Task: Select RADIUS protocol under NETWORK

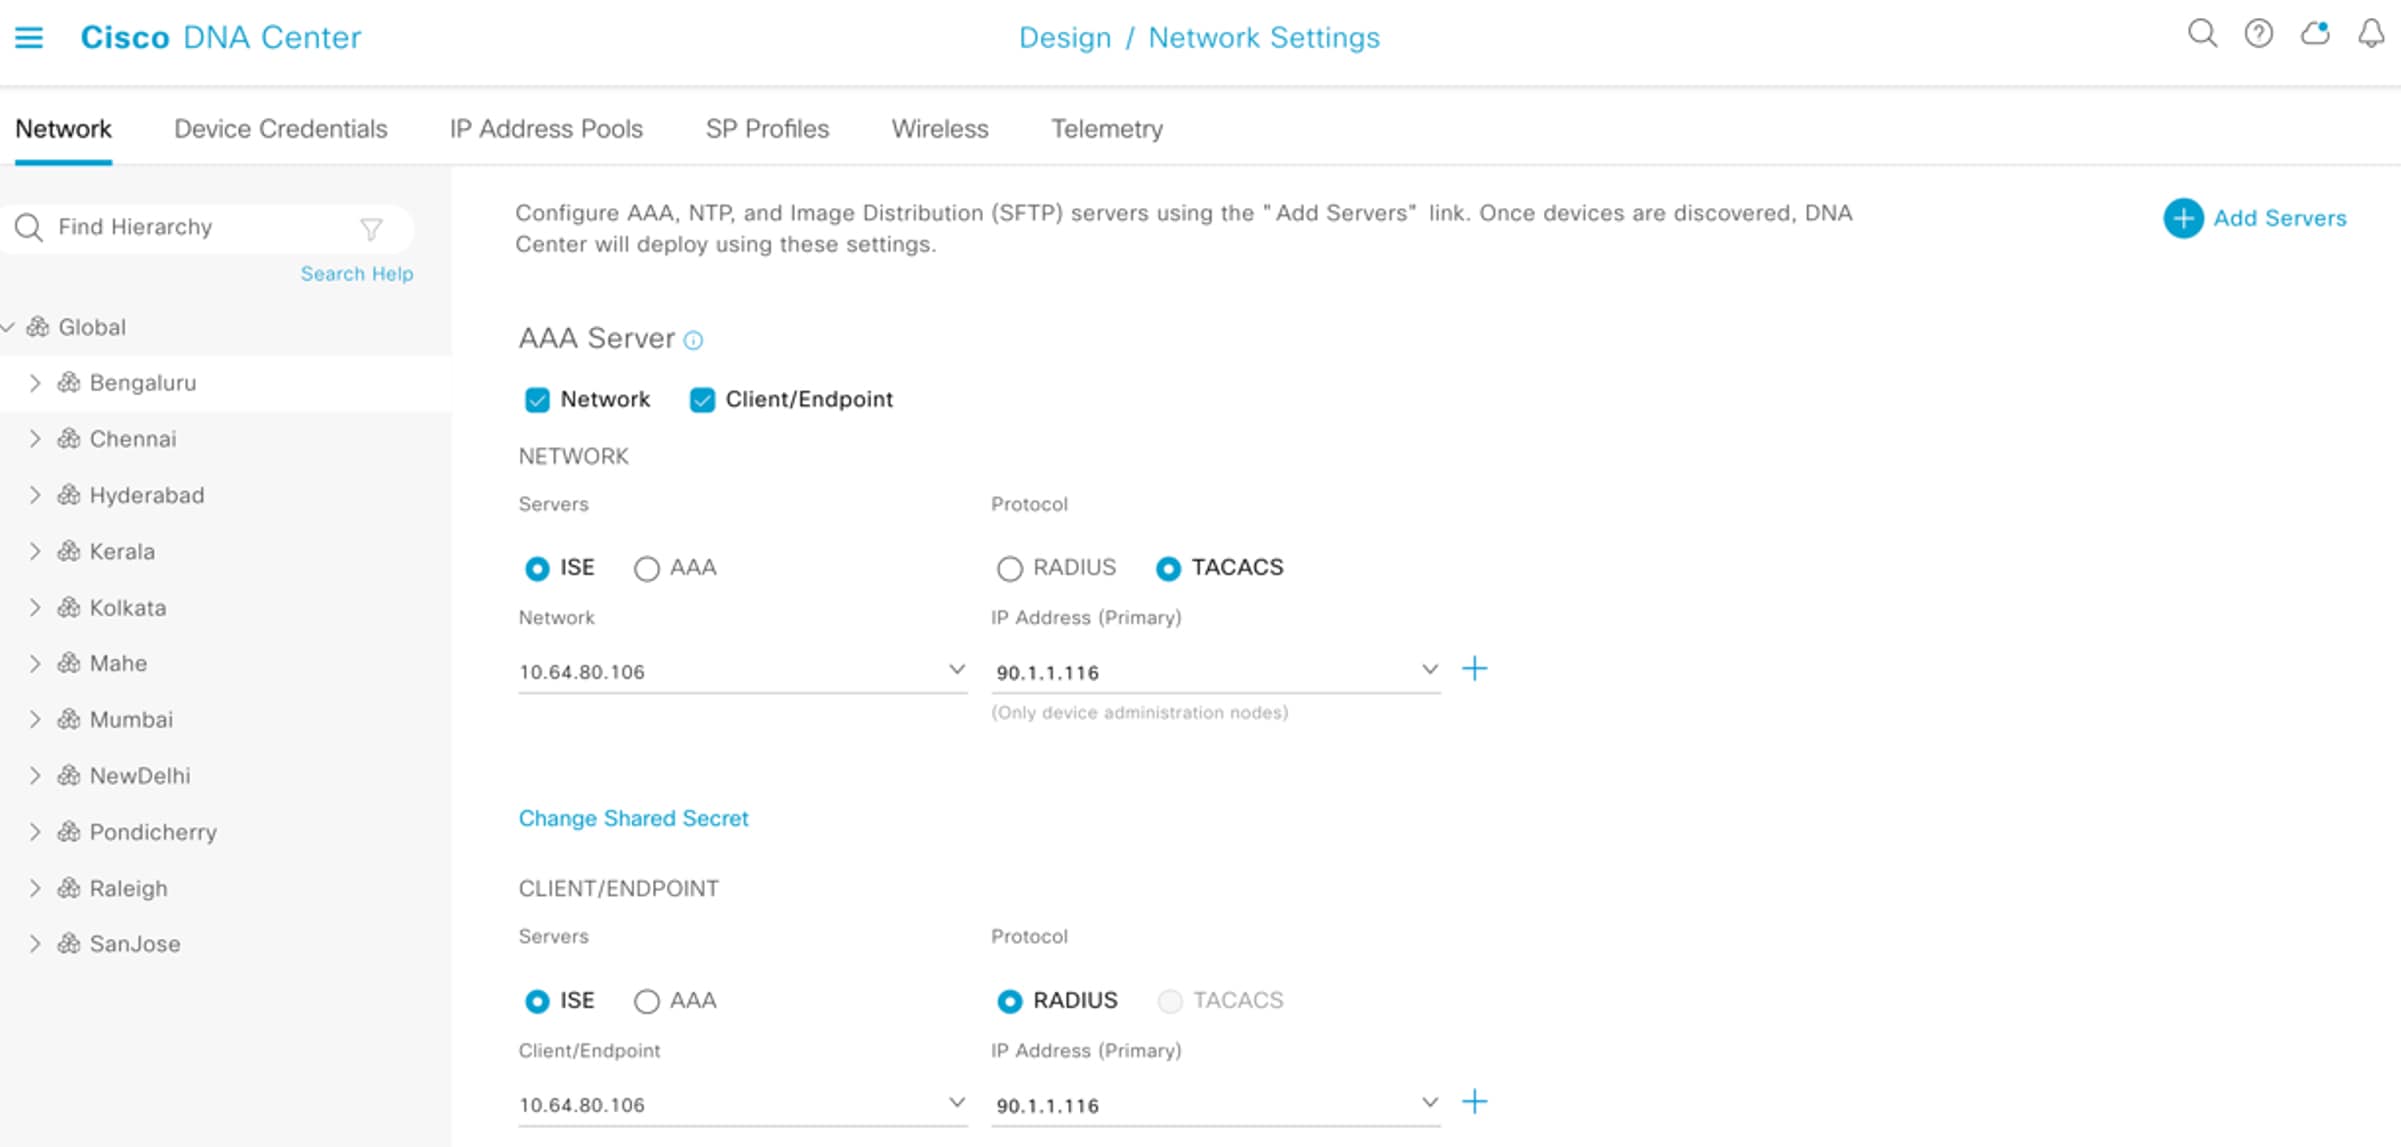Action: pyautogui.click(x=1009, y=568)
